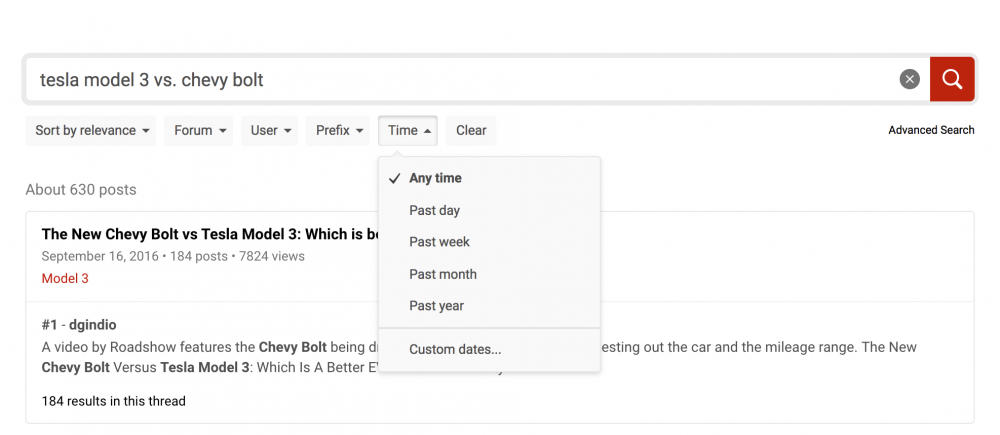View 184 results in this thread
Viewport: 1000px width, 435px height.
point(114,401)
